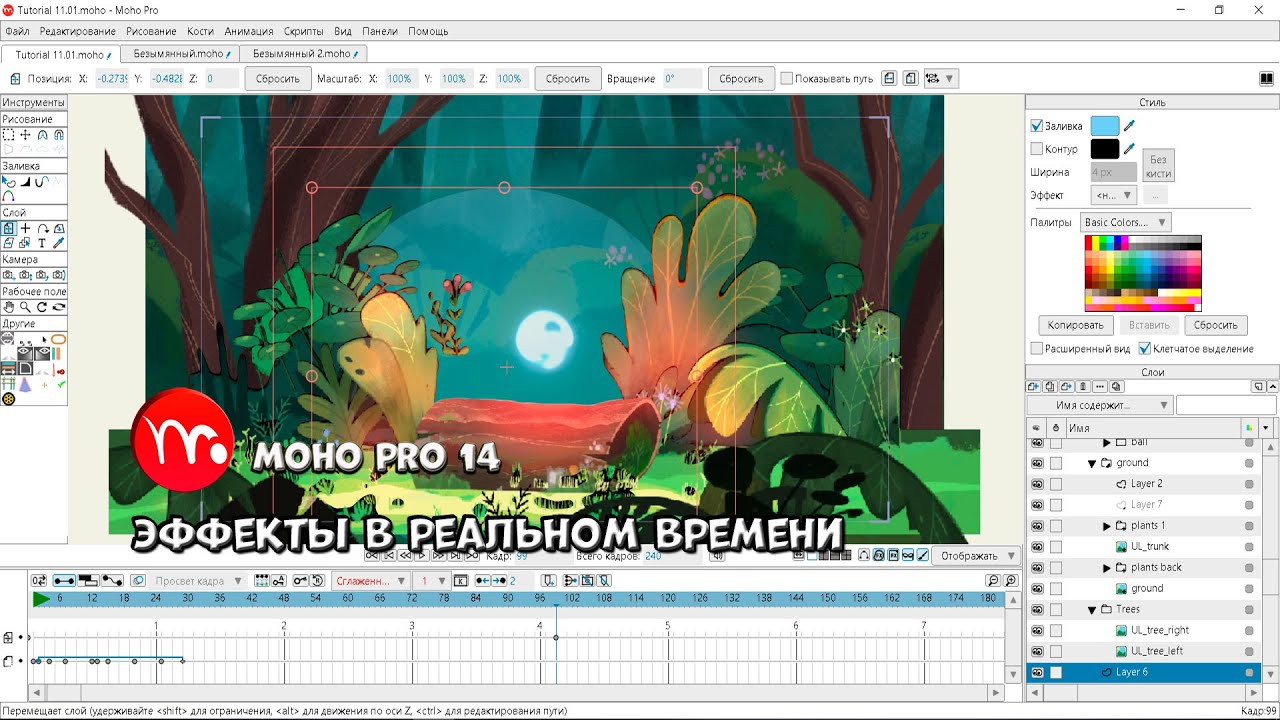
Task: Select the Magnet tool in drawing tools
Action: pyautogui.click(x=59, y=135)
